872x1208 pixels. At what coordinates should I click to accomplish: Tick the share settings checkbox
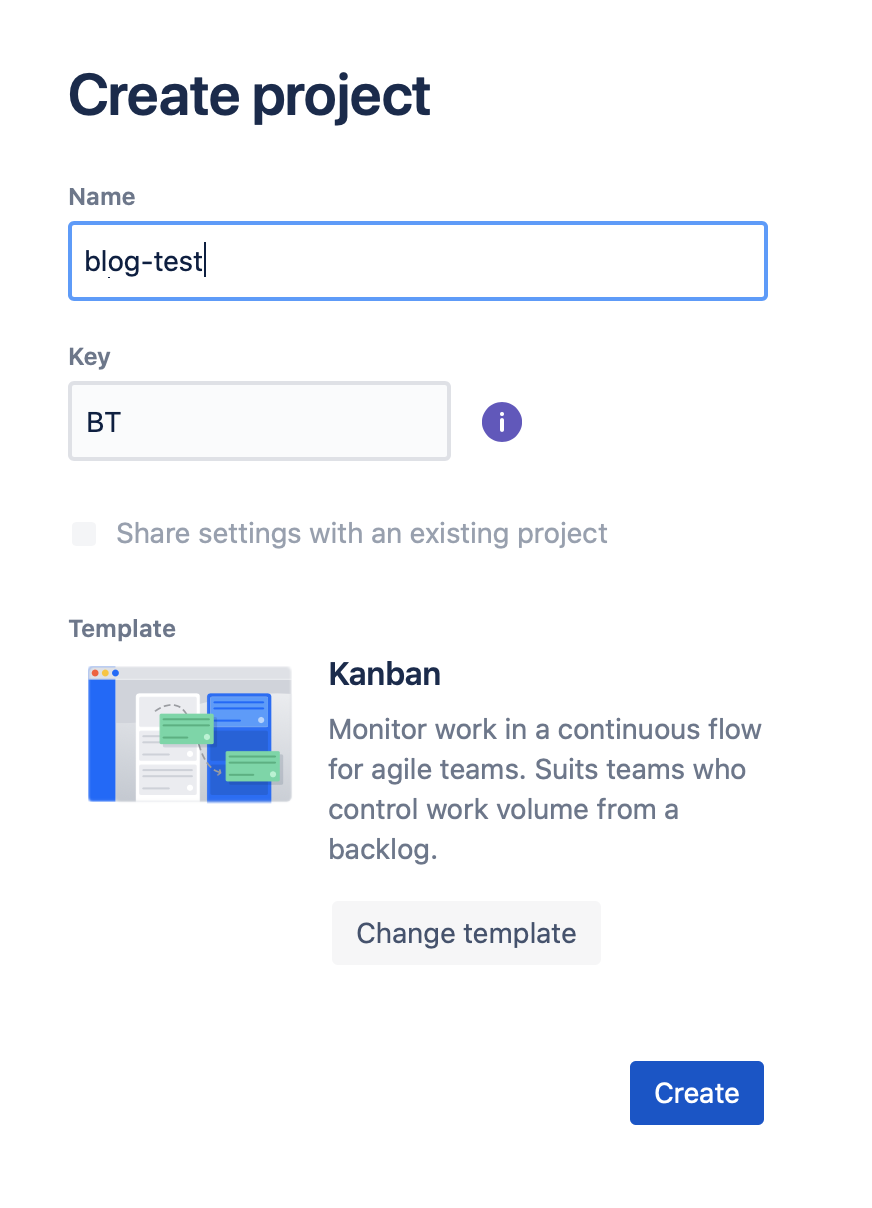(84, 534)
